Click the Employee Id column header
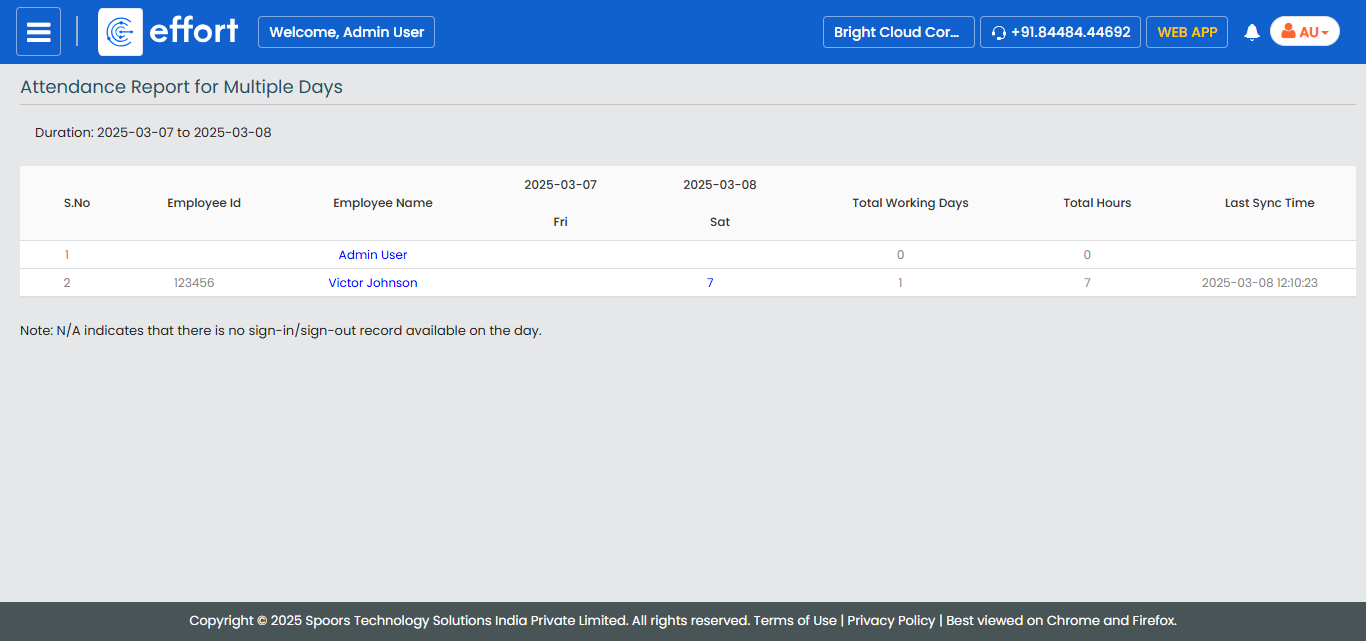The height and width of the screenshot is (641, 1366). pos(204,203)
